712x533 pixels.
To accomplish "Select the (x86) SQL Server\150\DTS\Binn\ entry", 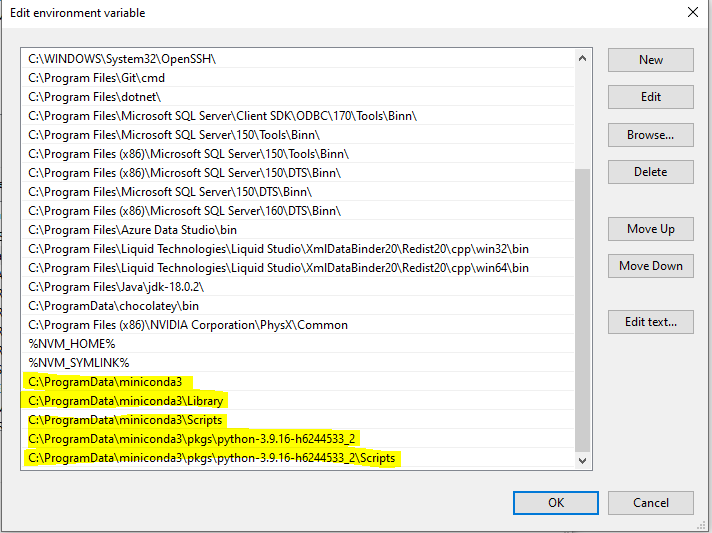I will [298, 173].
